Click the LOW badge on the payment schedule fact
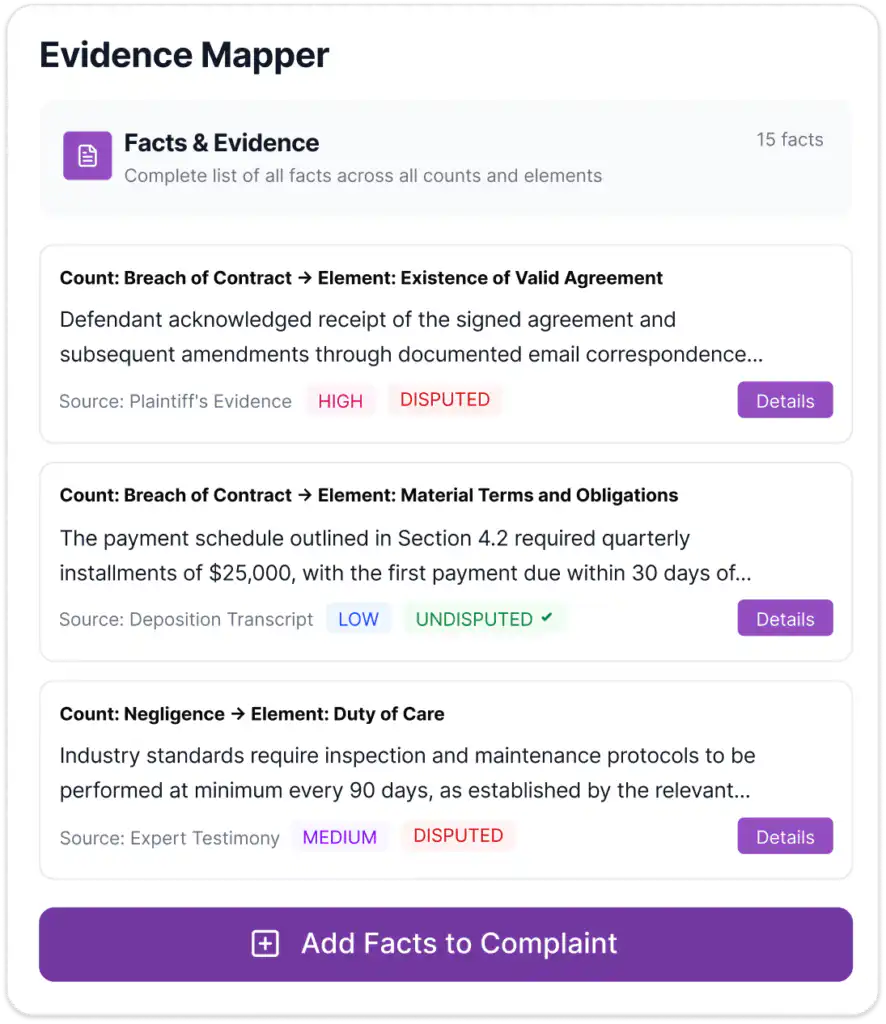This screenshot has width=886, height=1024. tap(358, 618)
